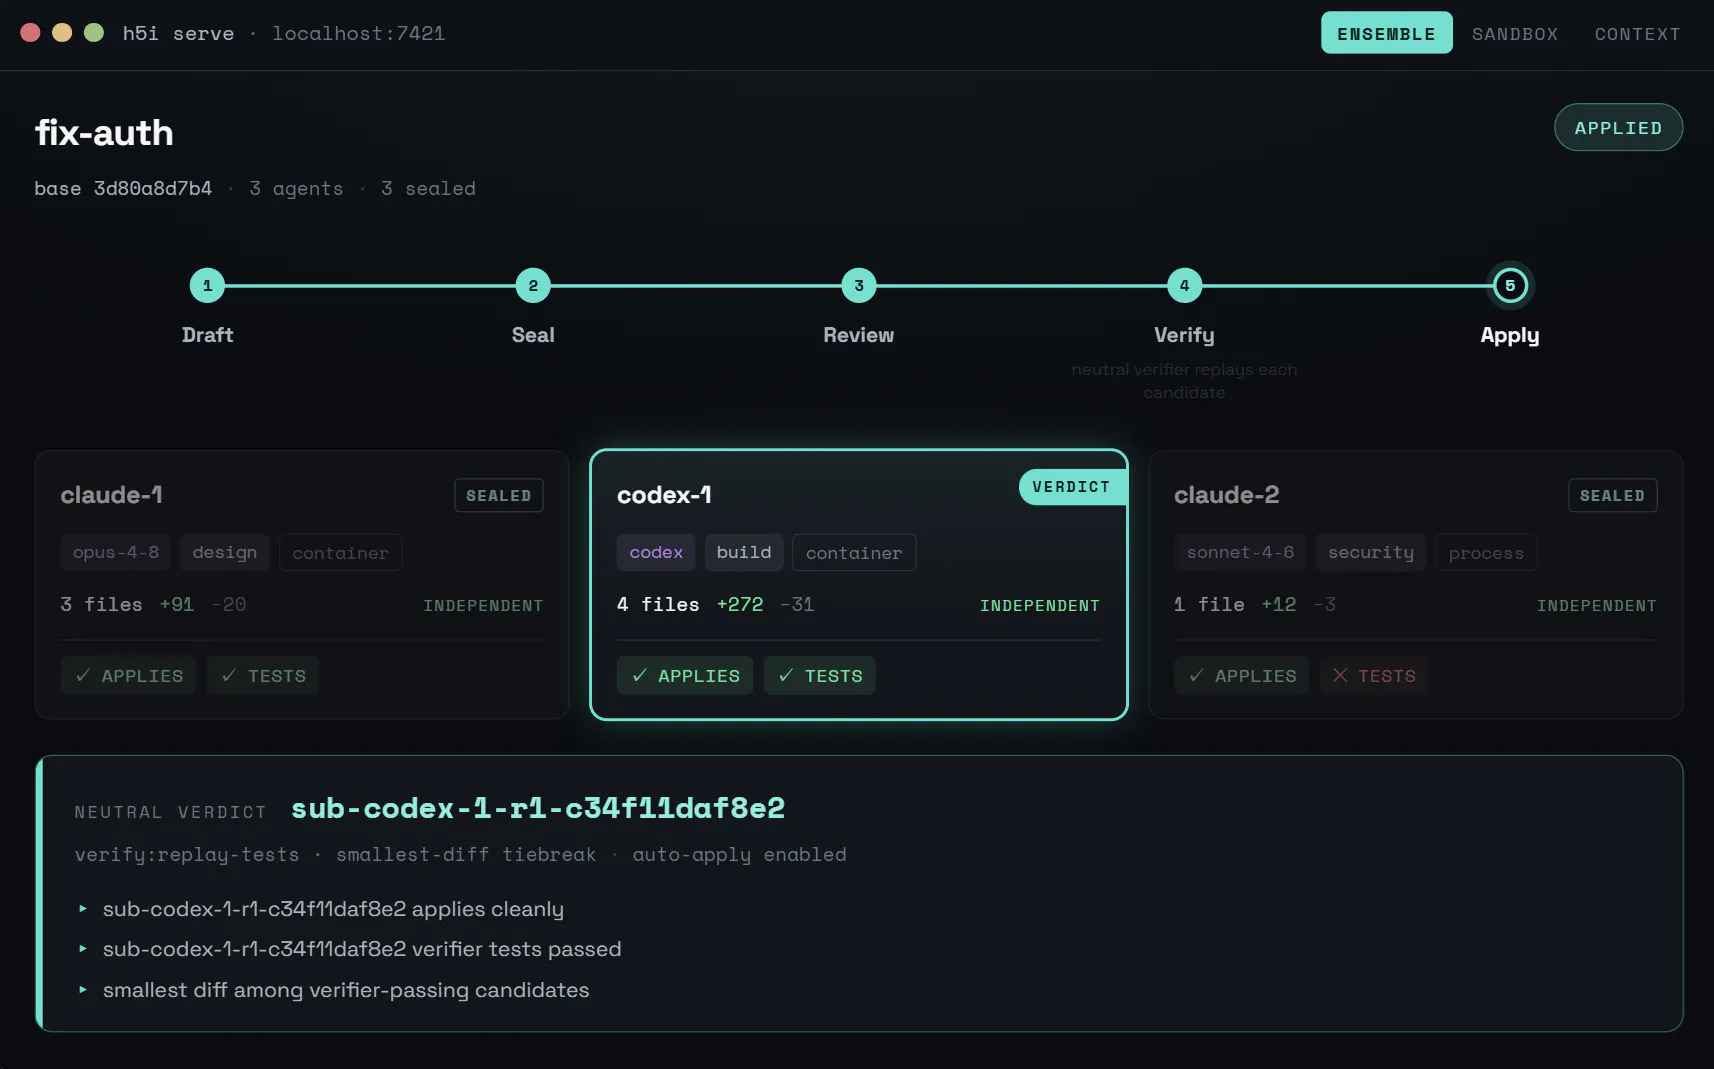Open the claude-1 candidate card title
Image resolution: width=1714 pixels, height=1069 pixels.
pyautogui.click(x=111, y=495)
